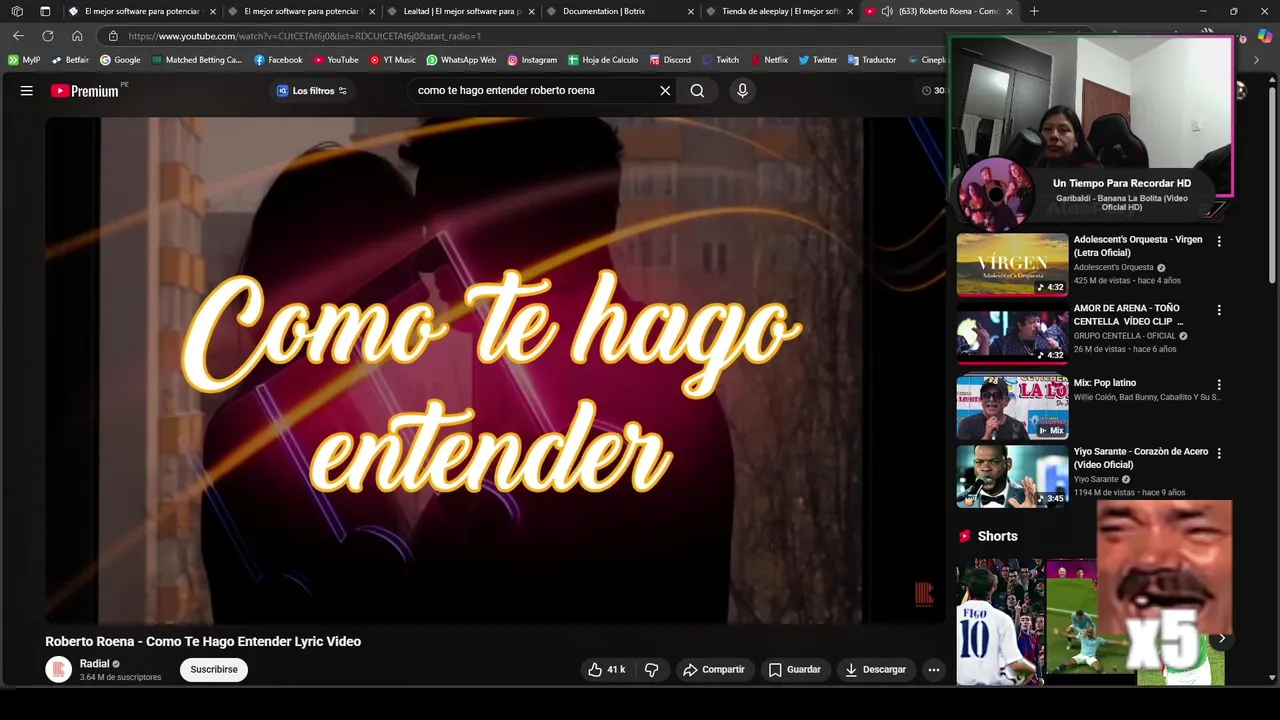Open more actions ellipsis below video
The image size is (1280, 720).
tap(933, 670)
